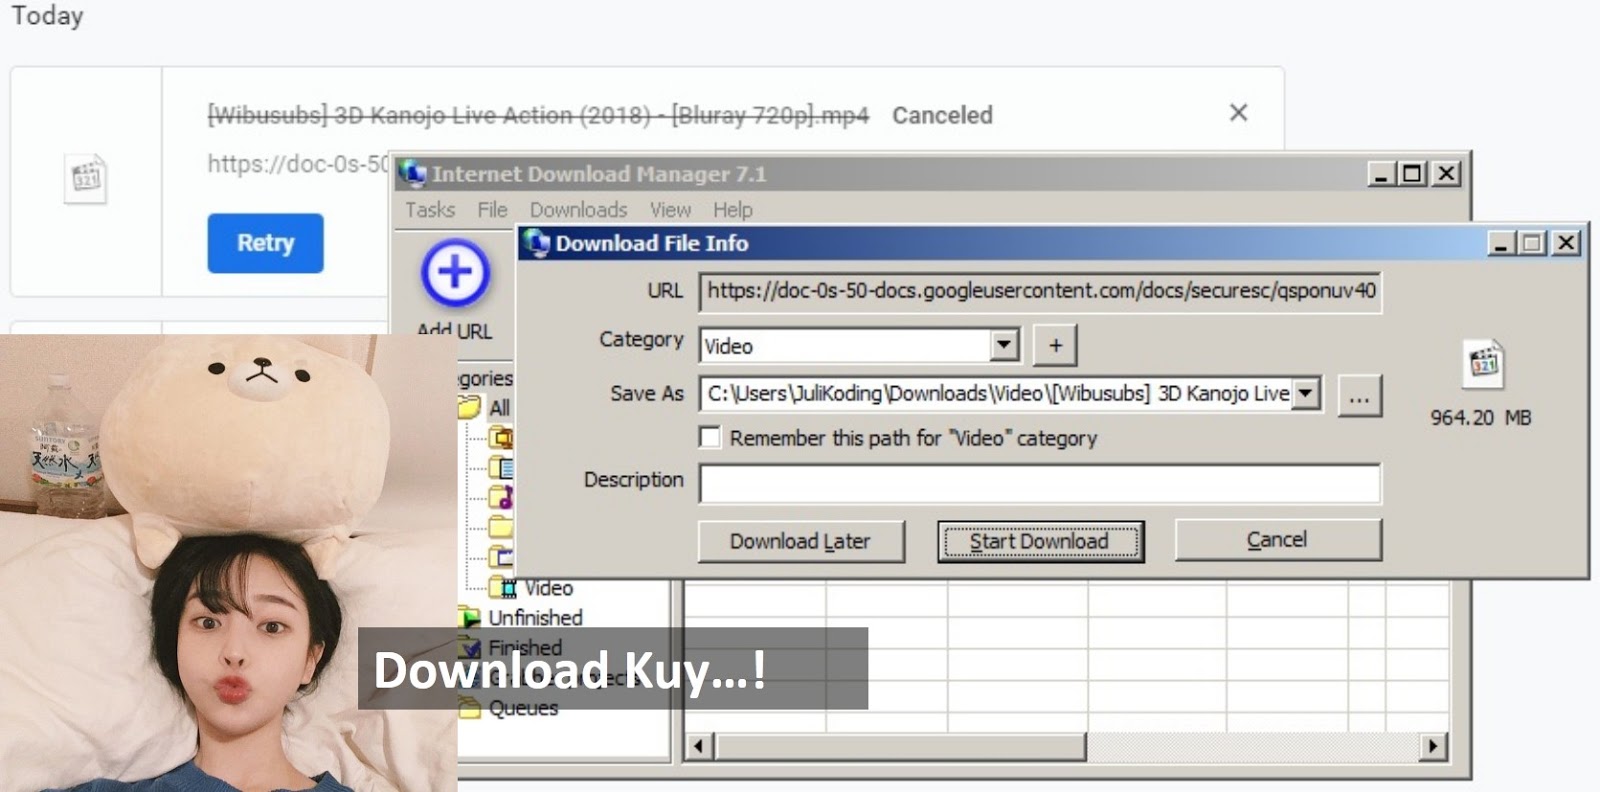Expand the Save As path dropdown arrow
The height and width of the screenshot is (792, 1600).
click(1305, 393)
